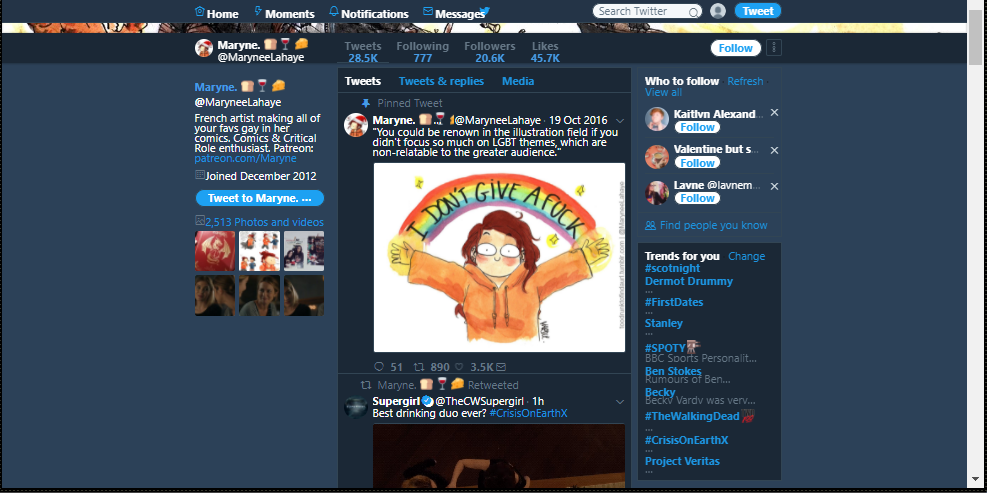Image resolution: width=987 pixels, height=493 pixels.
Task: Dismiss the Valentine follow suggestion
Action: coord(774,150)
